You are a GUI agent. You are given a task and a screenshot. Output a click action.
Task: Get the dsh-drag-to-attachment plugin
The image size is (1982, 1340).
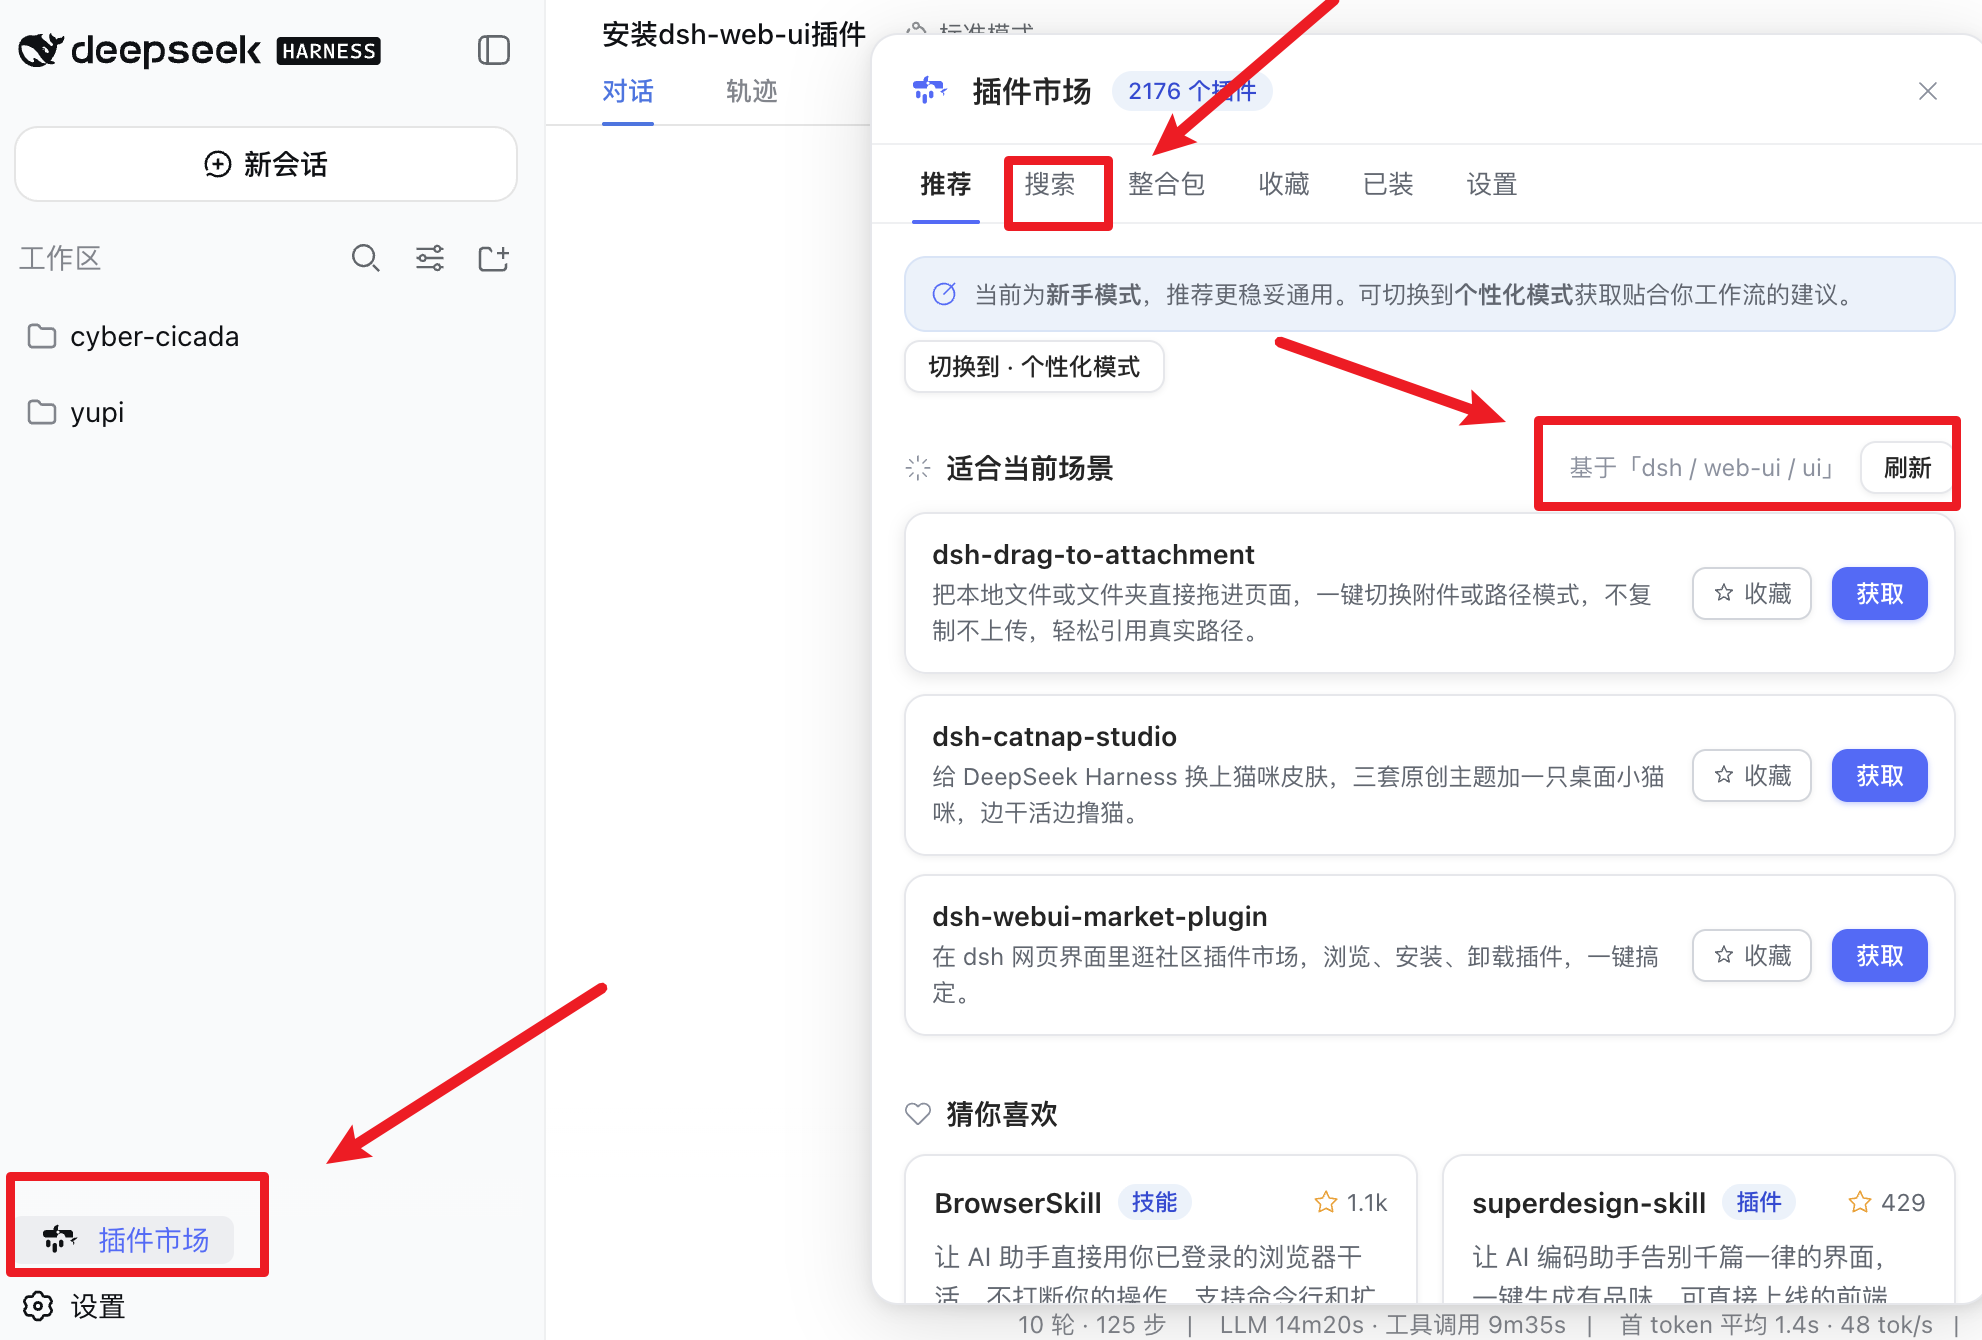pyautogui.click(x=1880, y=594)
